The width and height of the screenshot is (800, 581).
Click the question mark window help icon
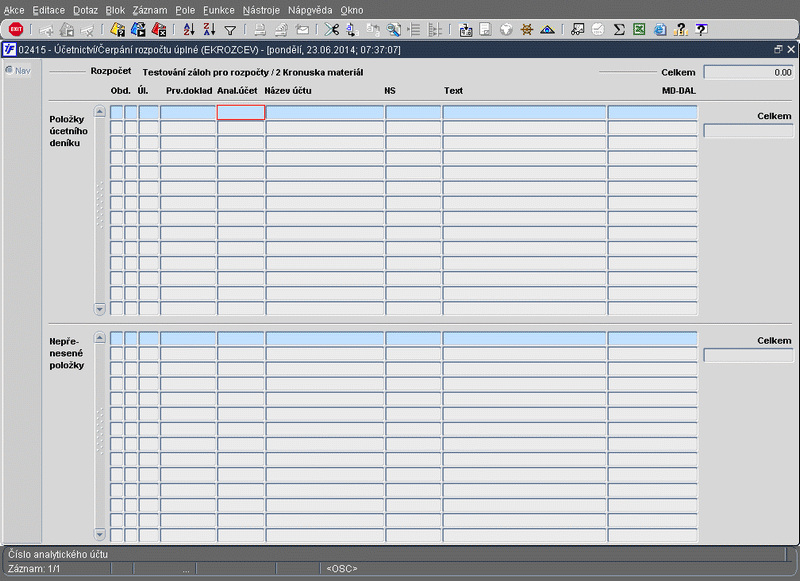(702, 30)
